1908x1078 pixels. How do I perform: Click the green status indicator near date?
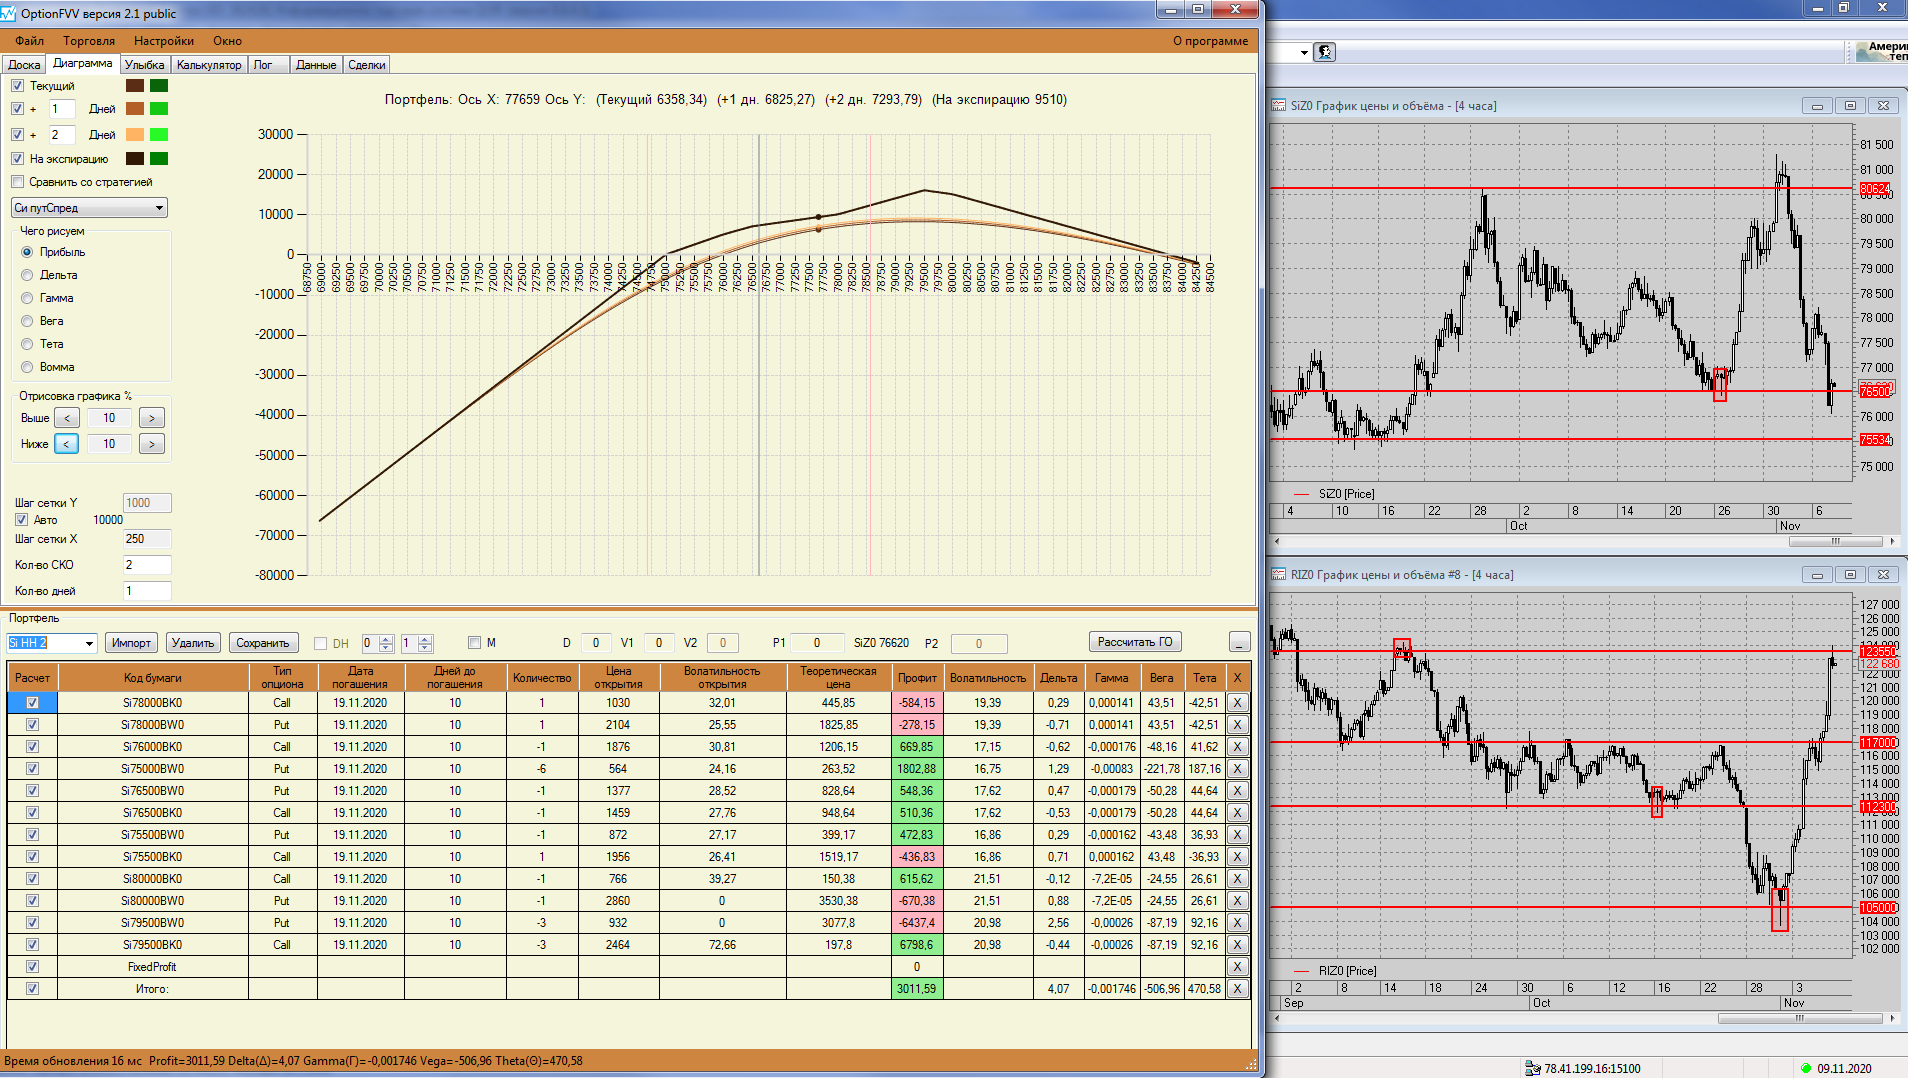coord(1806,1068)
